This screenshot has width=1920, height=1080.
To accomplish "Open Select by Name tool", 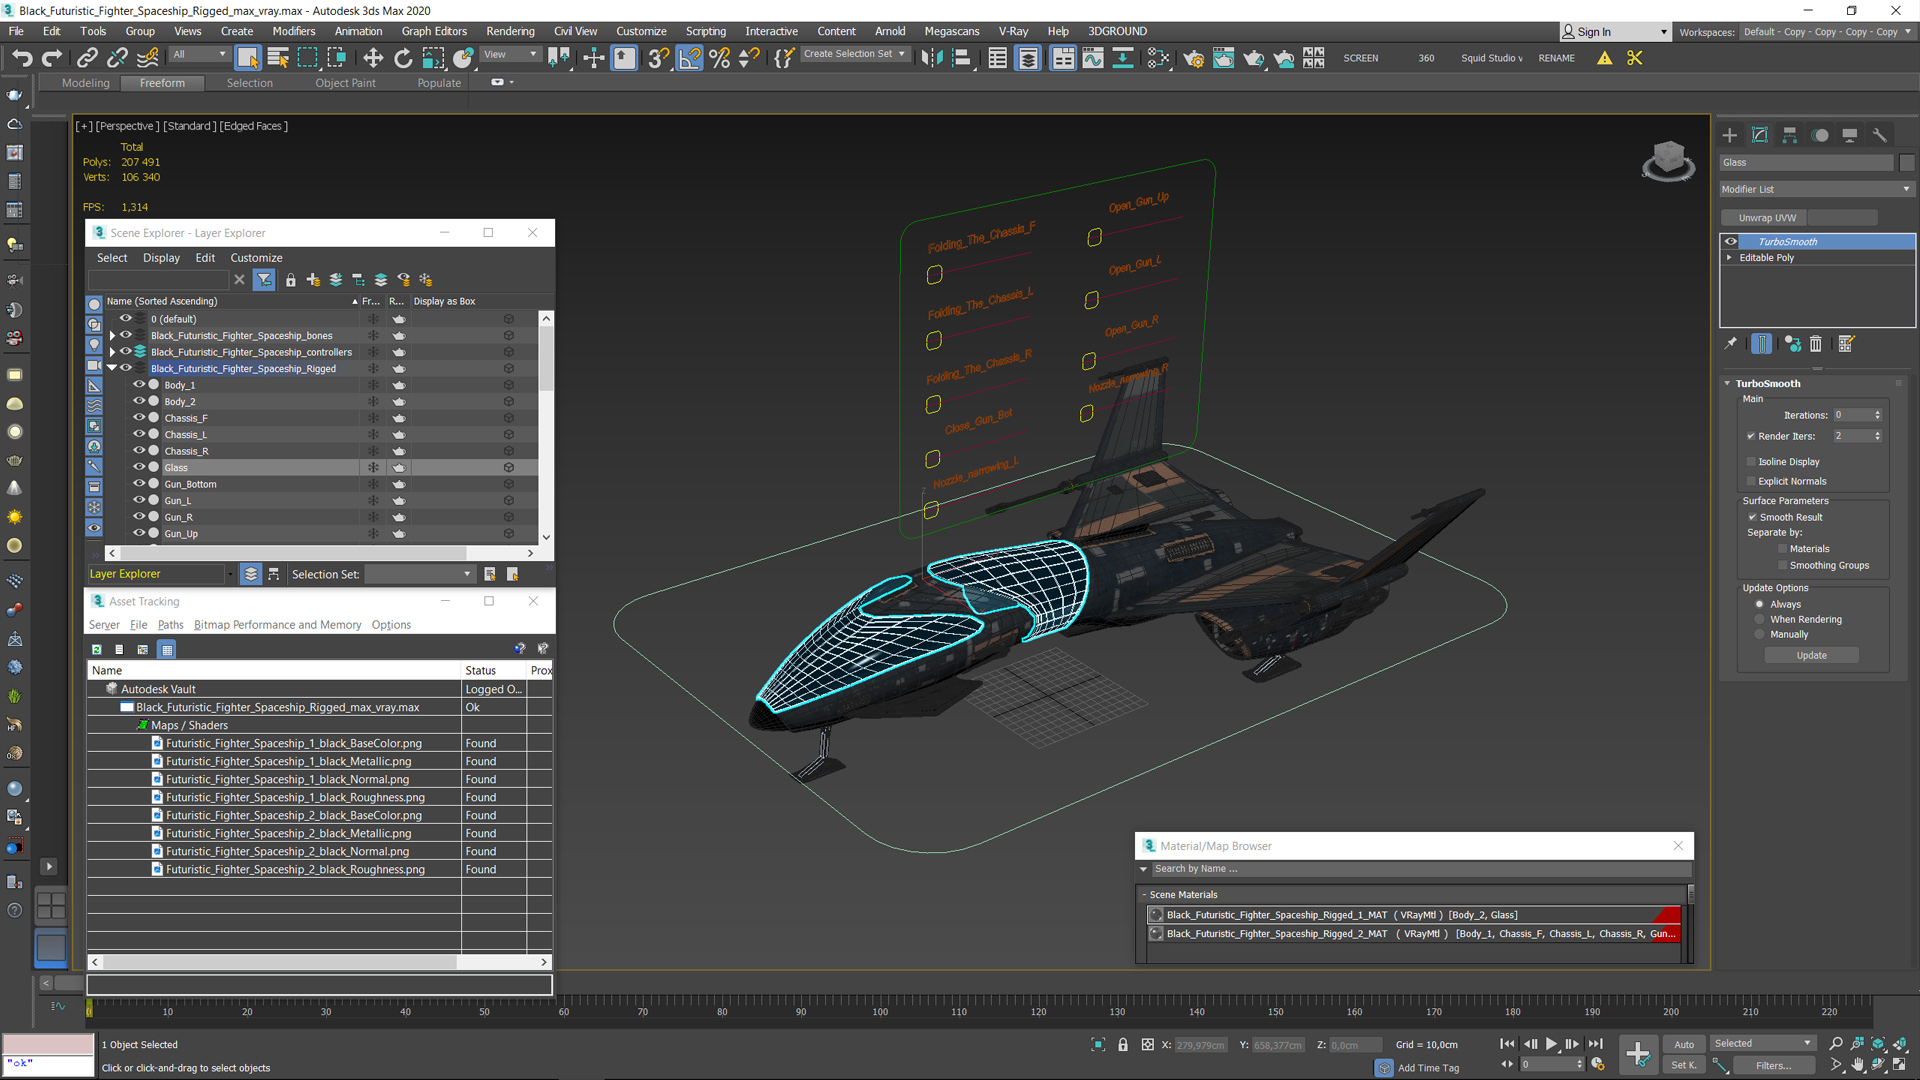I will click(278, 58).
